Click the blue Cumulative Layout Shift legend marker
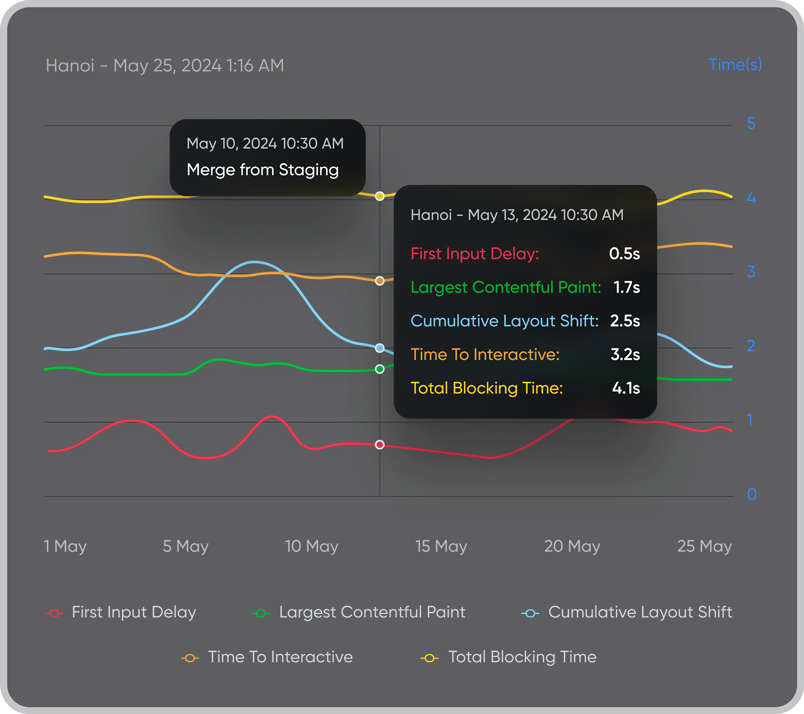804x714 pixels. pyautogui.click(x=529, y=612)
